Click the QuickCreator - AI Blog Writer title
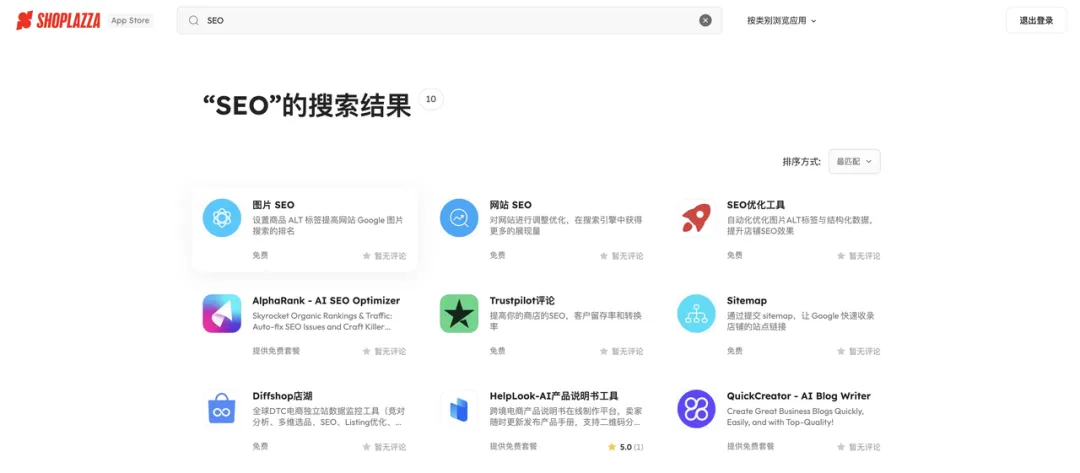The image size is (1080, 473). (x=798, y=396)
